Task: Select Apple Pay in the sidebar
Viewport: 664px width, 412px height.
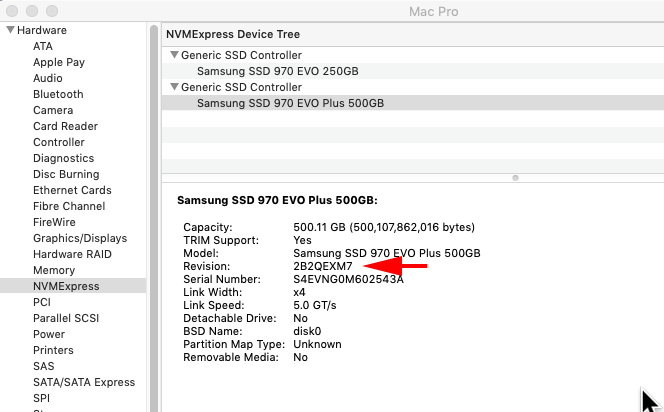Action: (59, 62)
